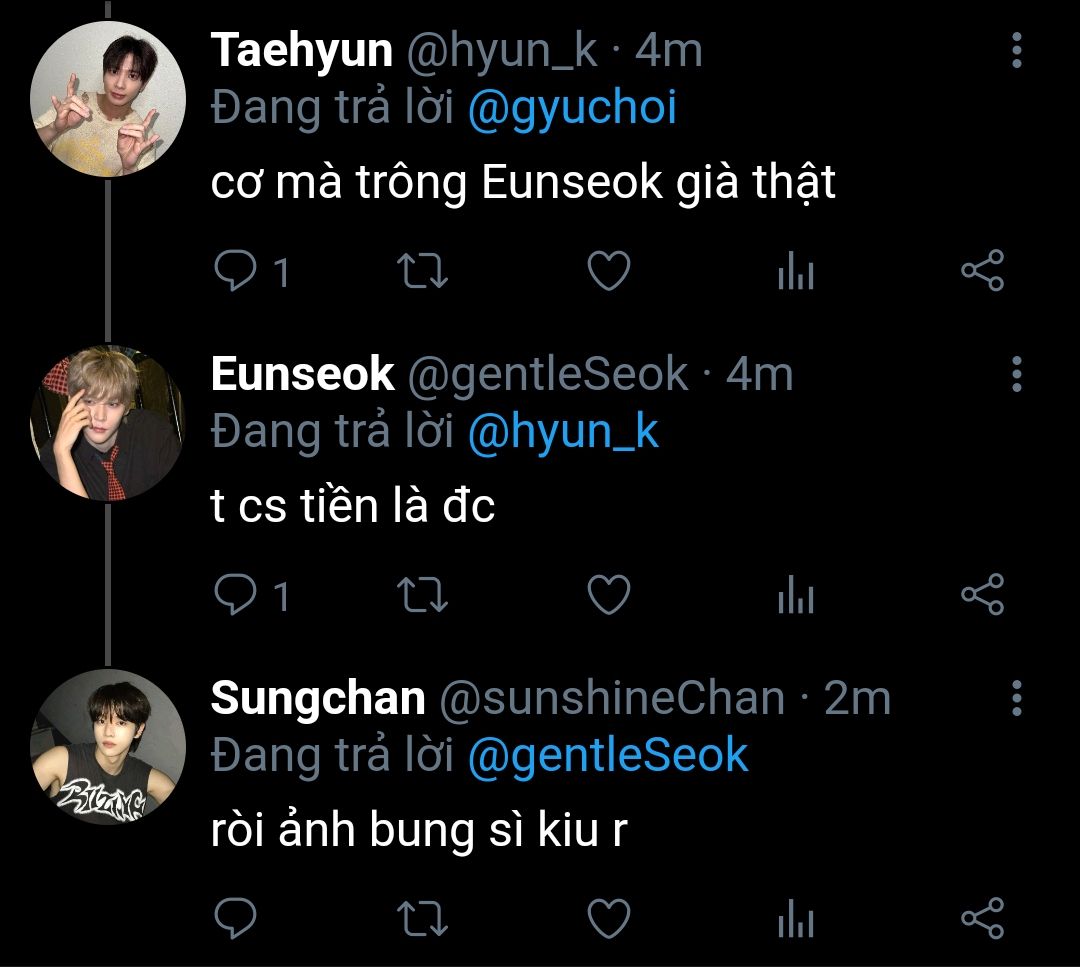View analytics on Taehyun's tweet
1080x967 pixels.
(x=796, y=272)
